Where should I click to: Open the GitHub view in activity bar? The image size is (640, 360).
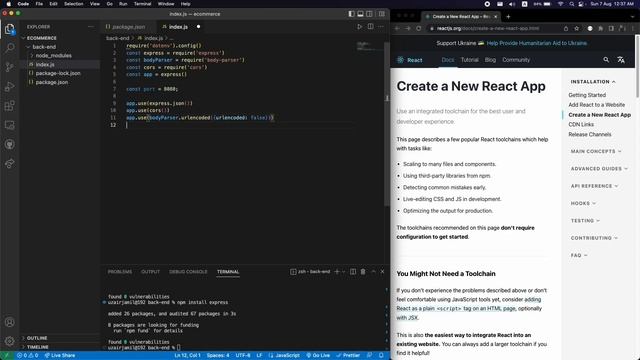9,144
